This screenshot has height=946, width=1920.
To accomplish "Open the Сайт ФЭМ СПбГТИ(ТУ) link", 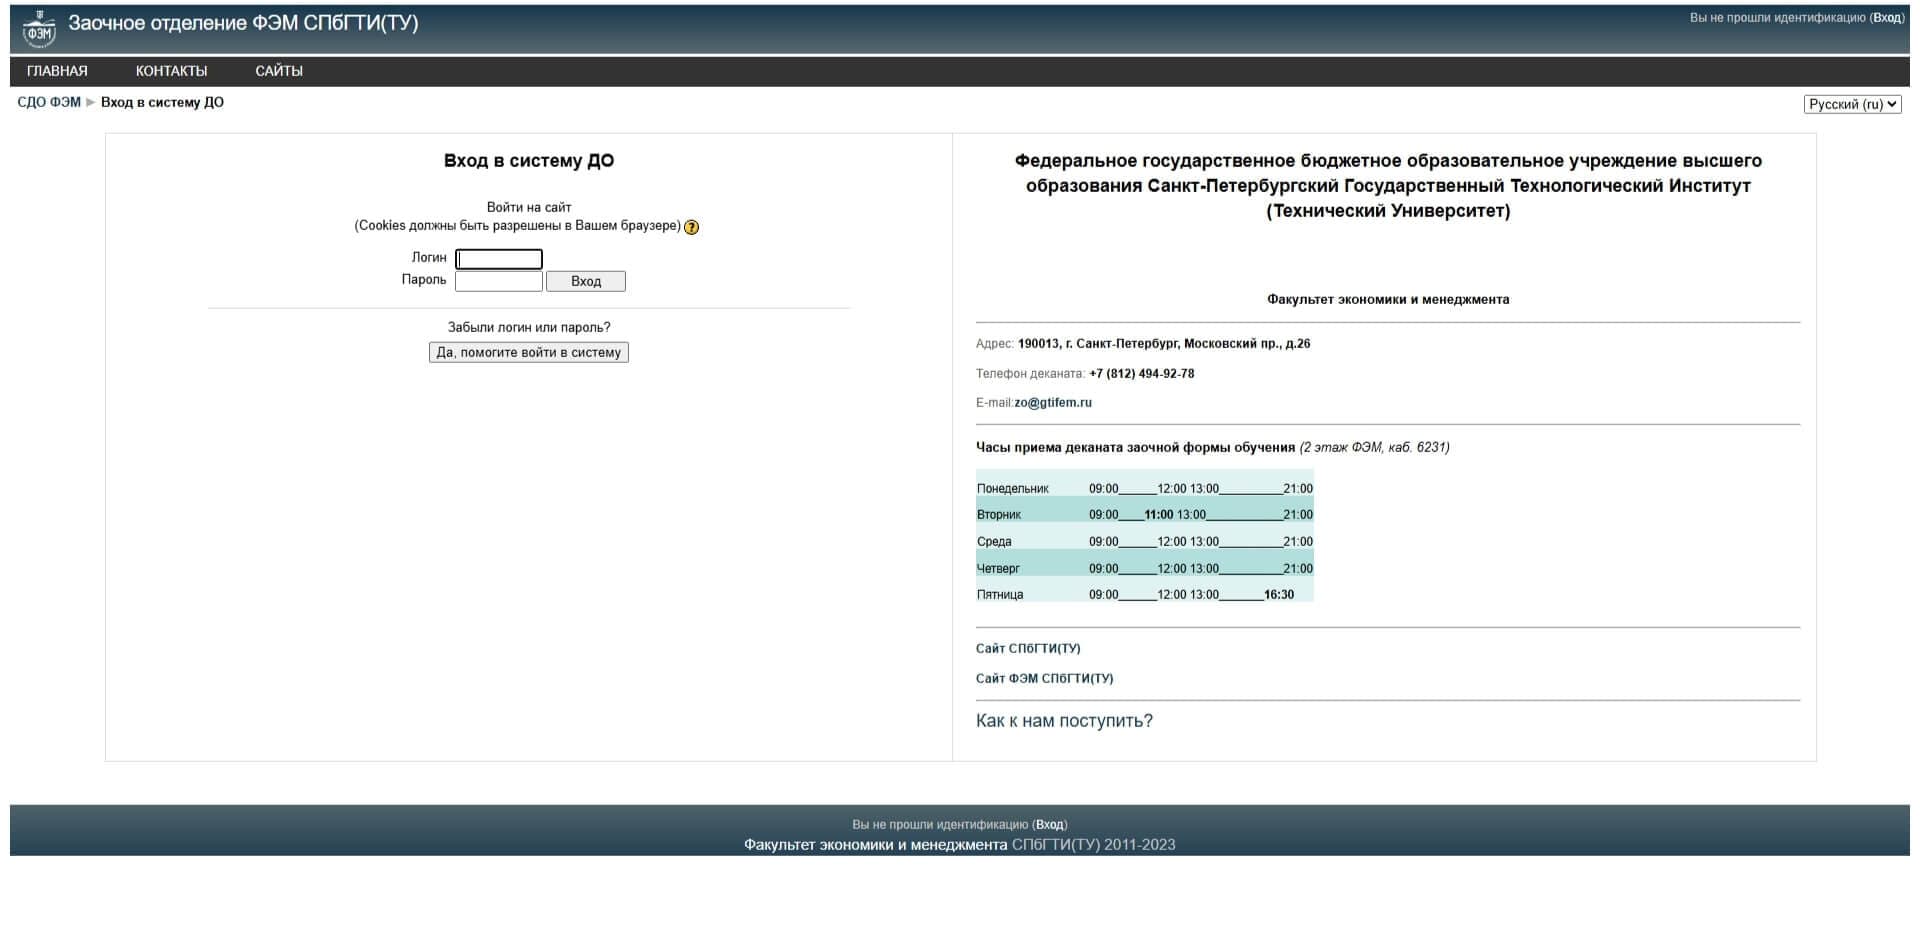I will coord(1044,679).
